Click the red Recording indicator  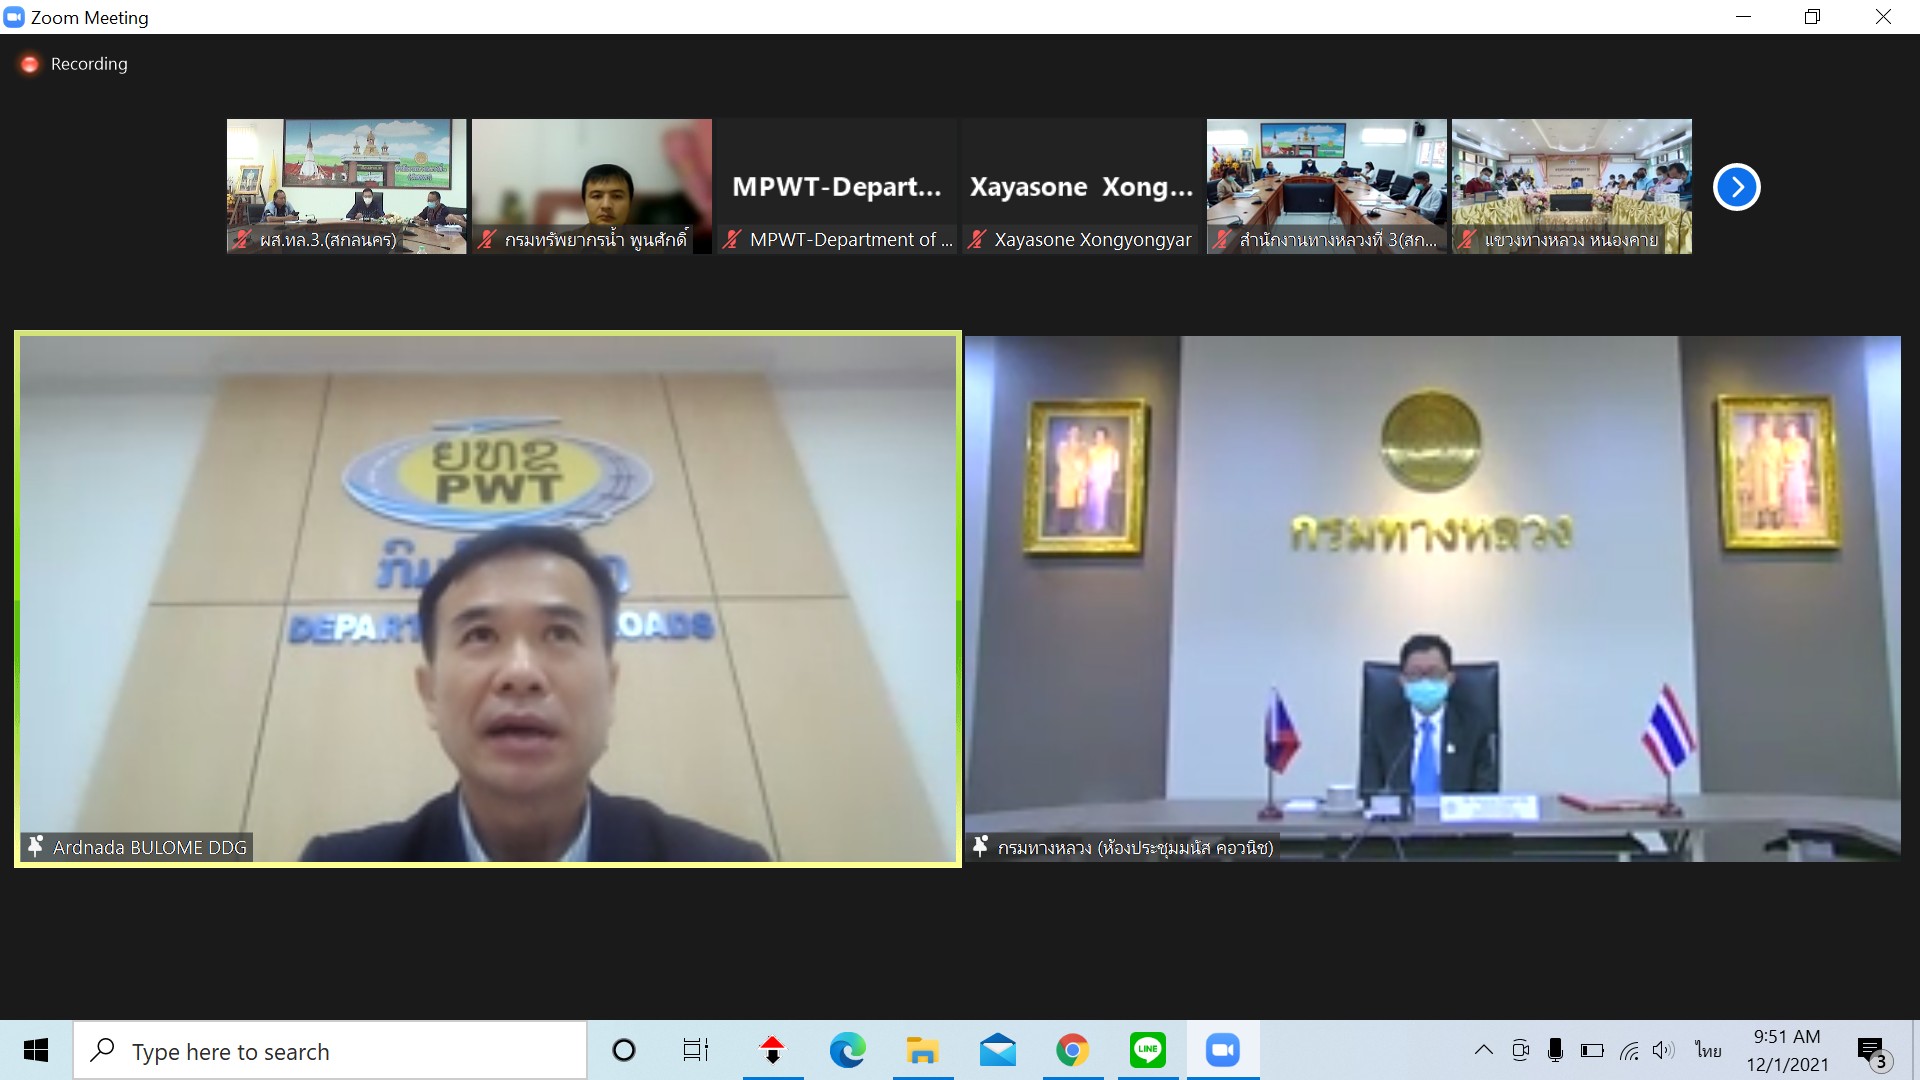tap(30, 64)
